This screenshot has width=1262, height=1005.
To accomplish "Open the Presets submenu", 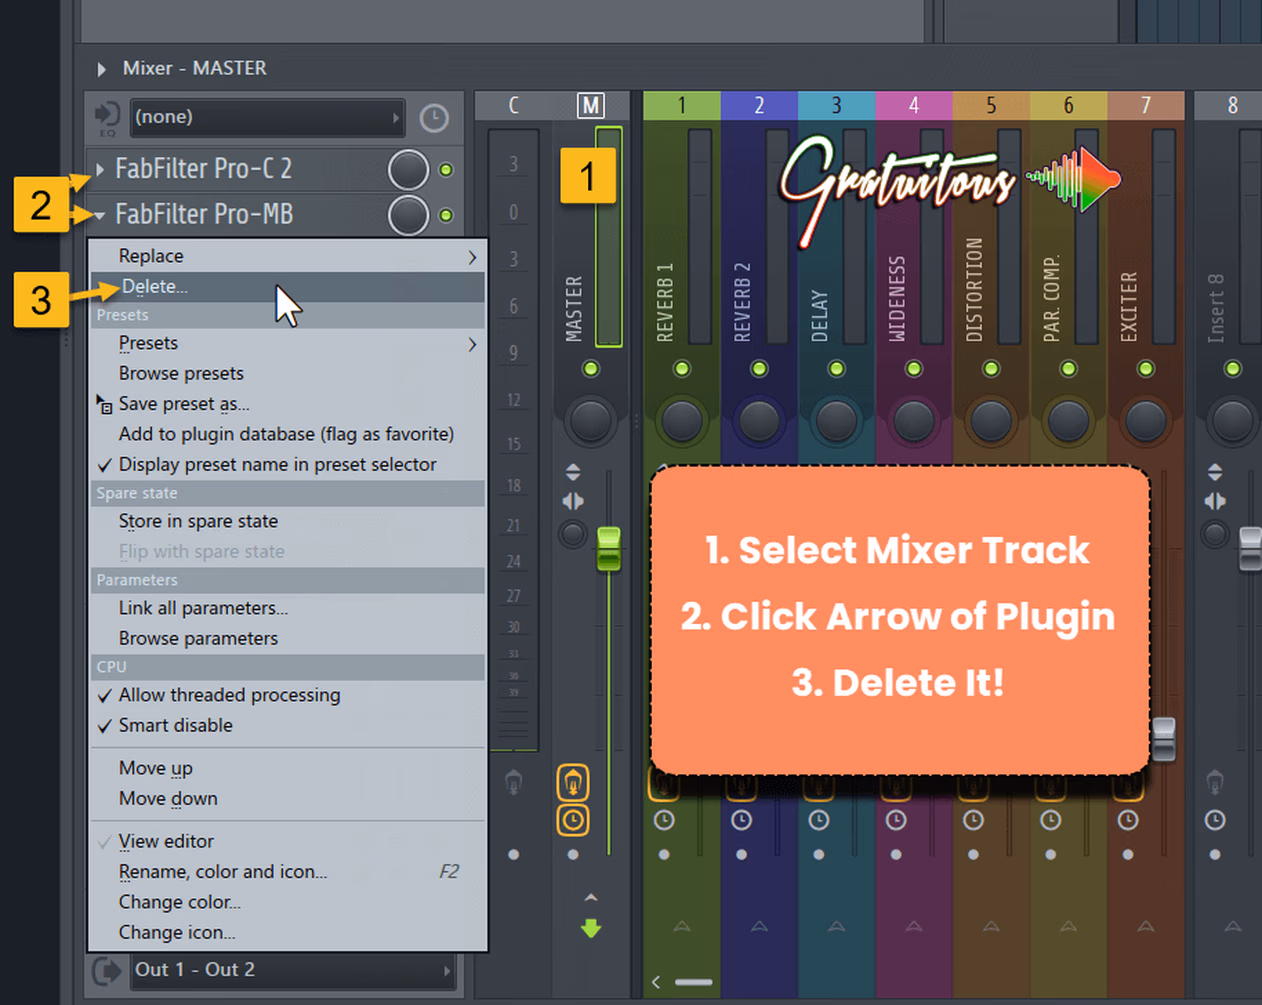I will pos(287,343).
